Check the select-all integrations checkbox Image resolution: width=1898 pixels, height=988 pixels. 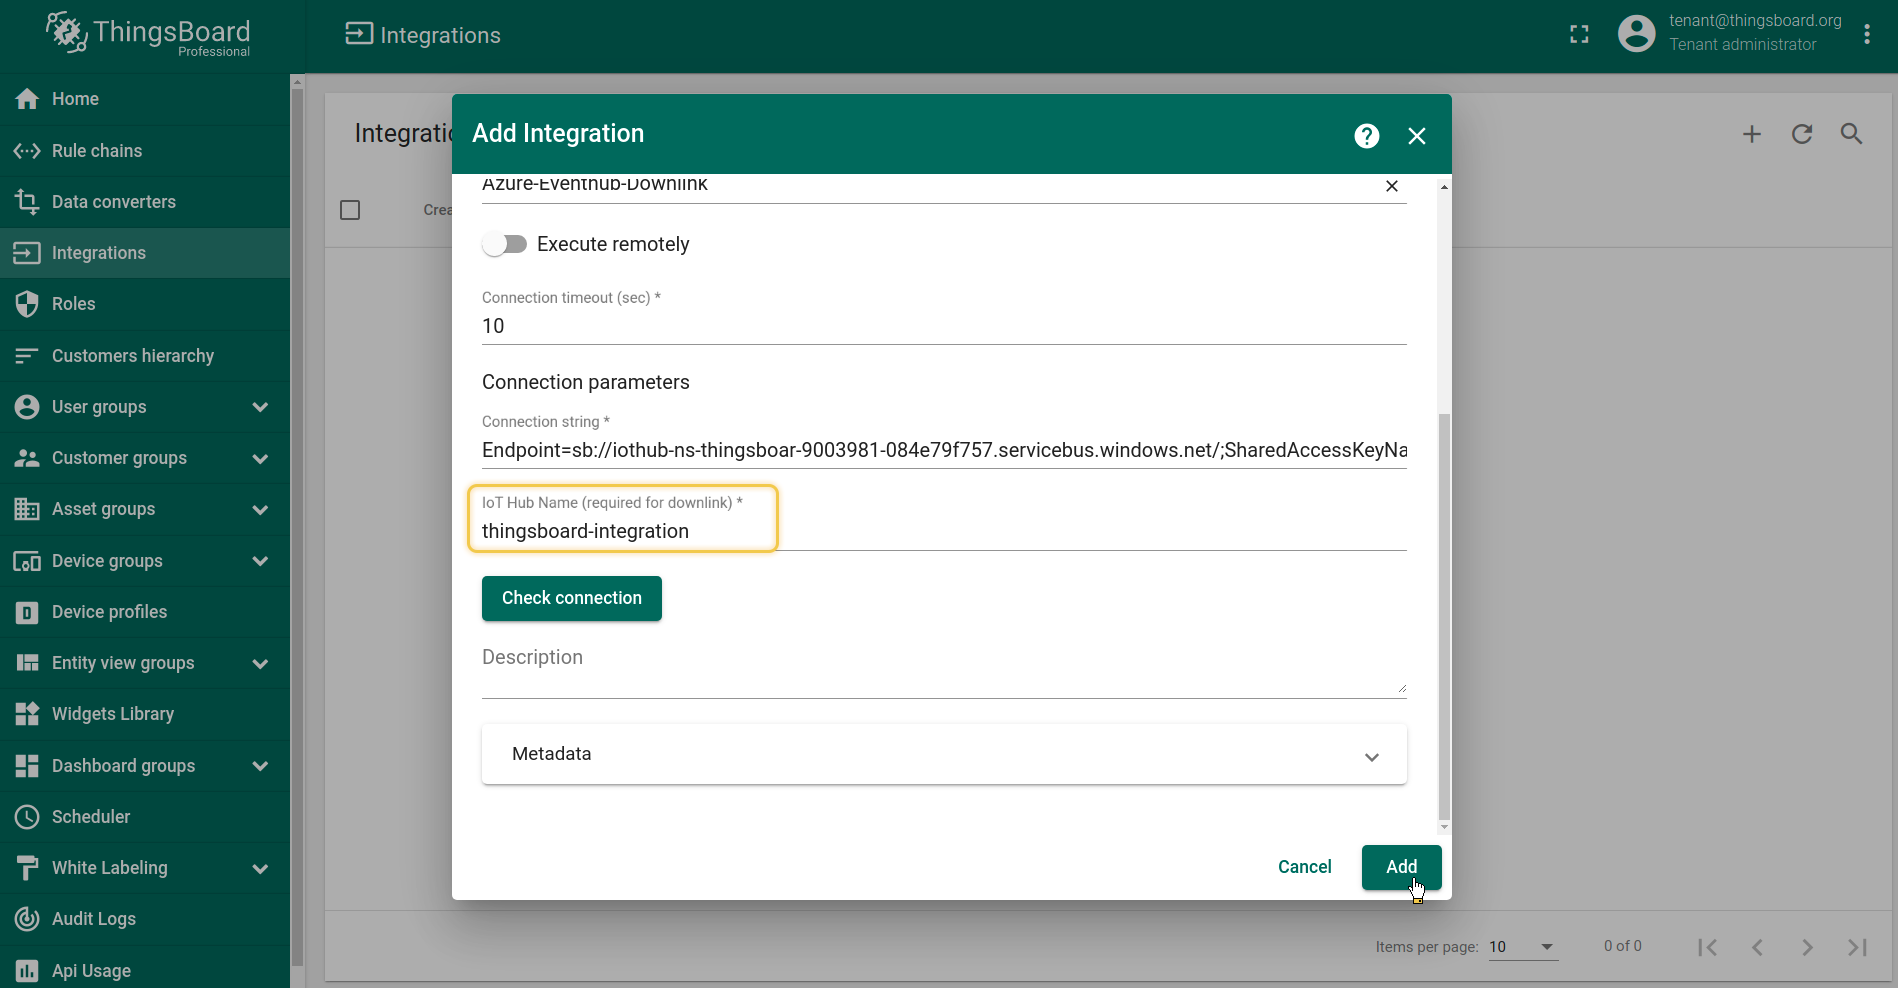point(350,210)
